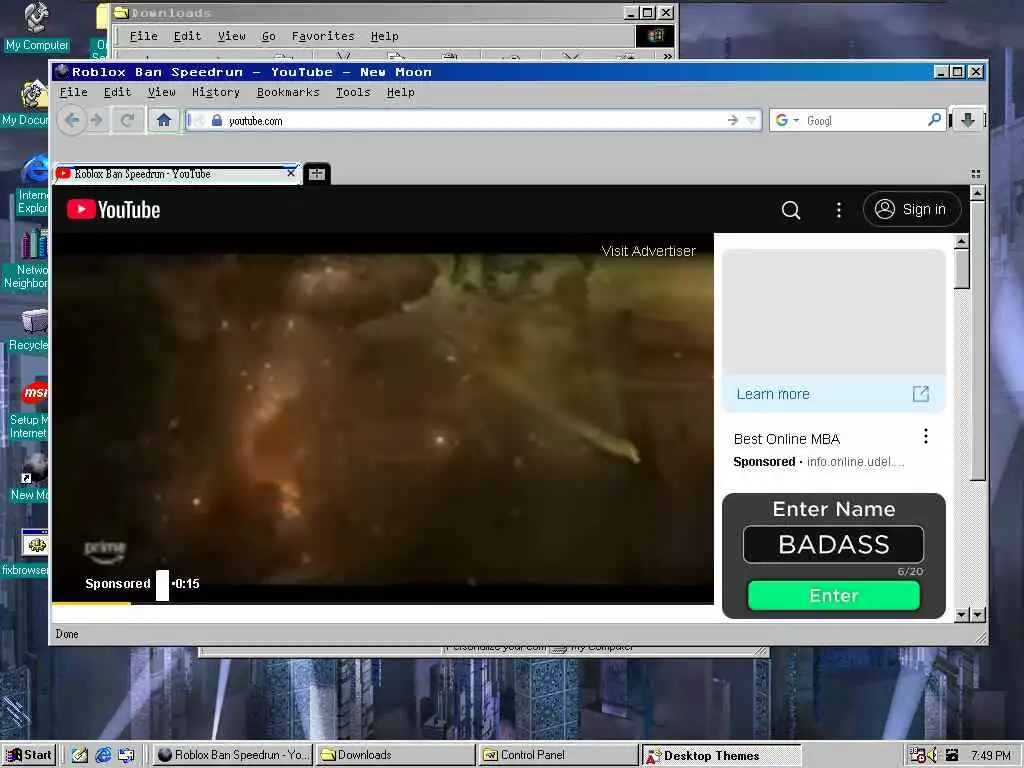Click the 7:49 PM clock
Image resolution: width=1024 pixels, height=768 pixels.
coord(990,756)
